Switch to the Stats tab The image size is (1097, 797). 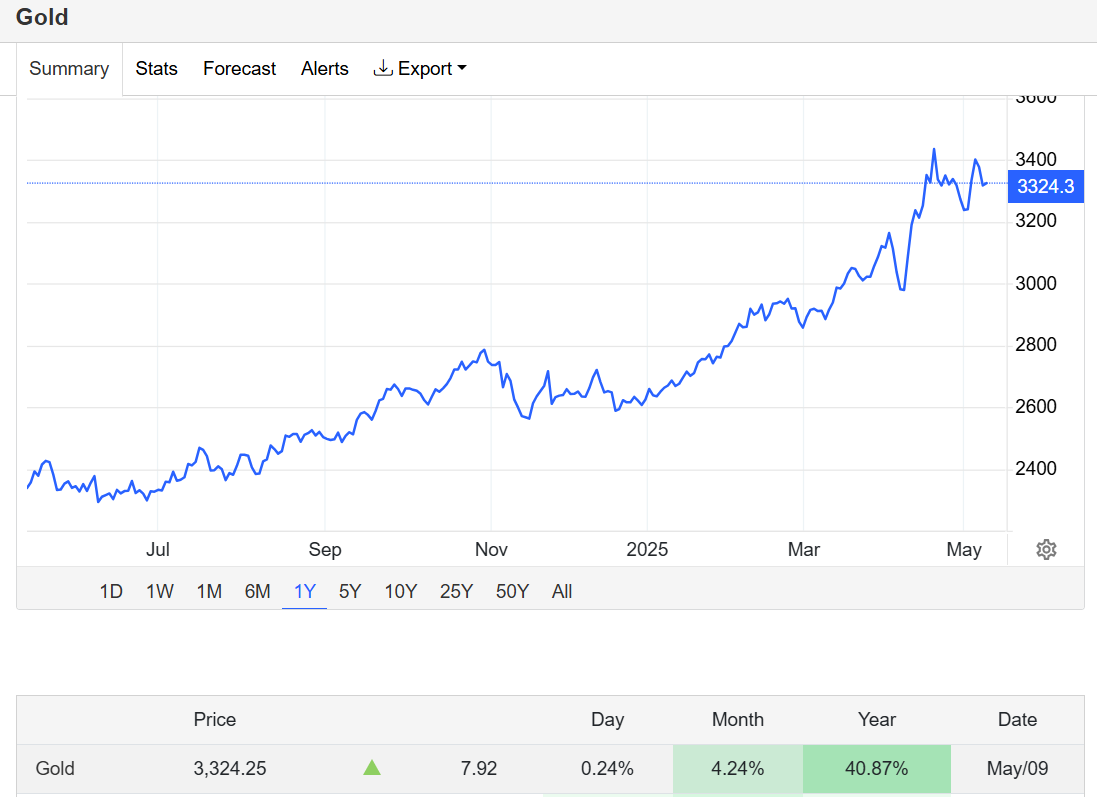156,69
